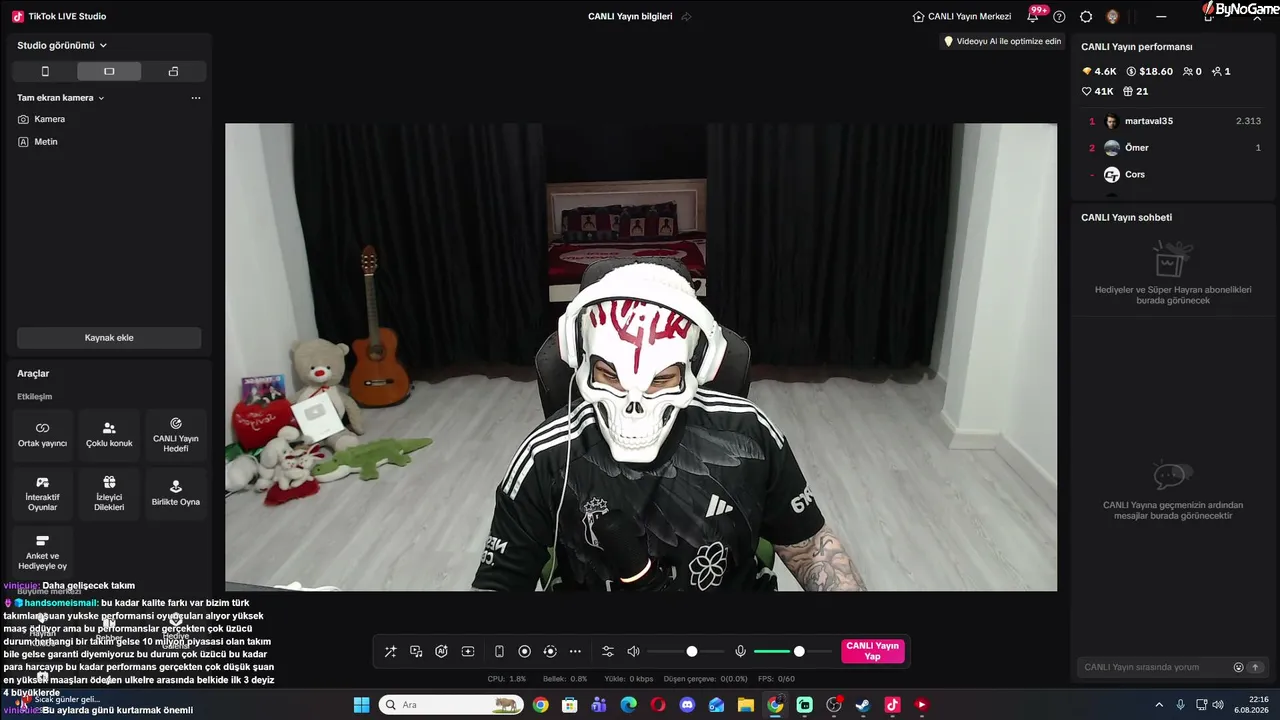Open the Windows Start menu
The height and width of the screenshot is (720, 1280).
361,705
